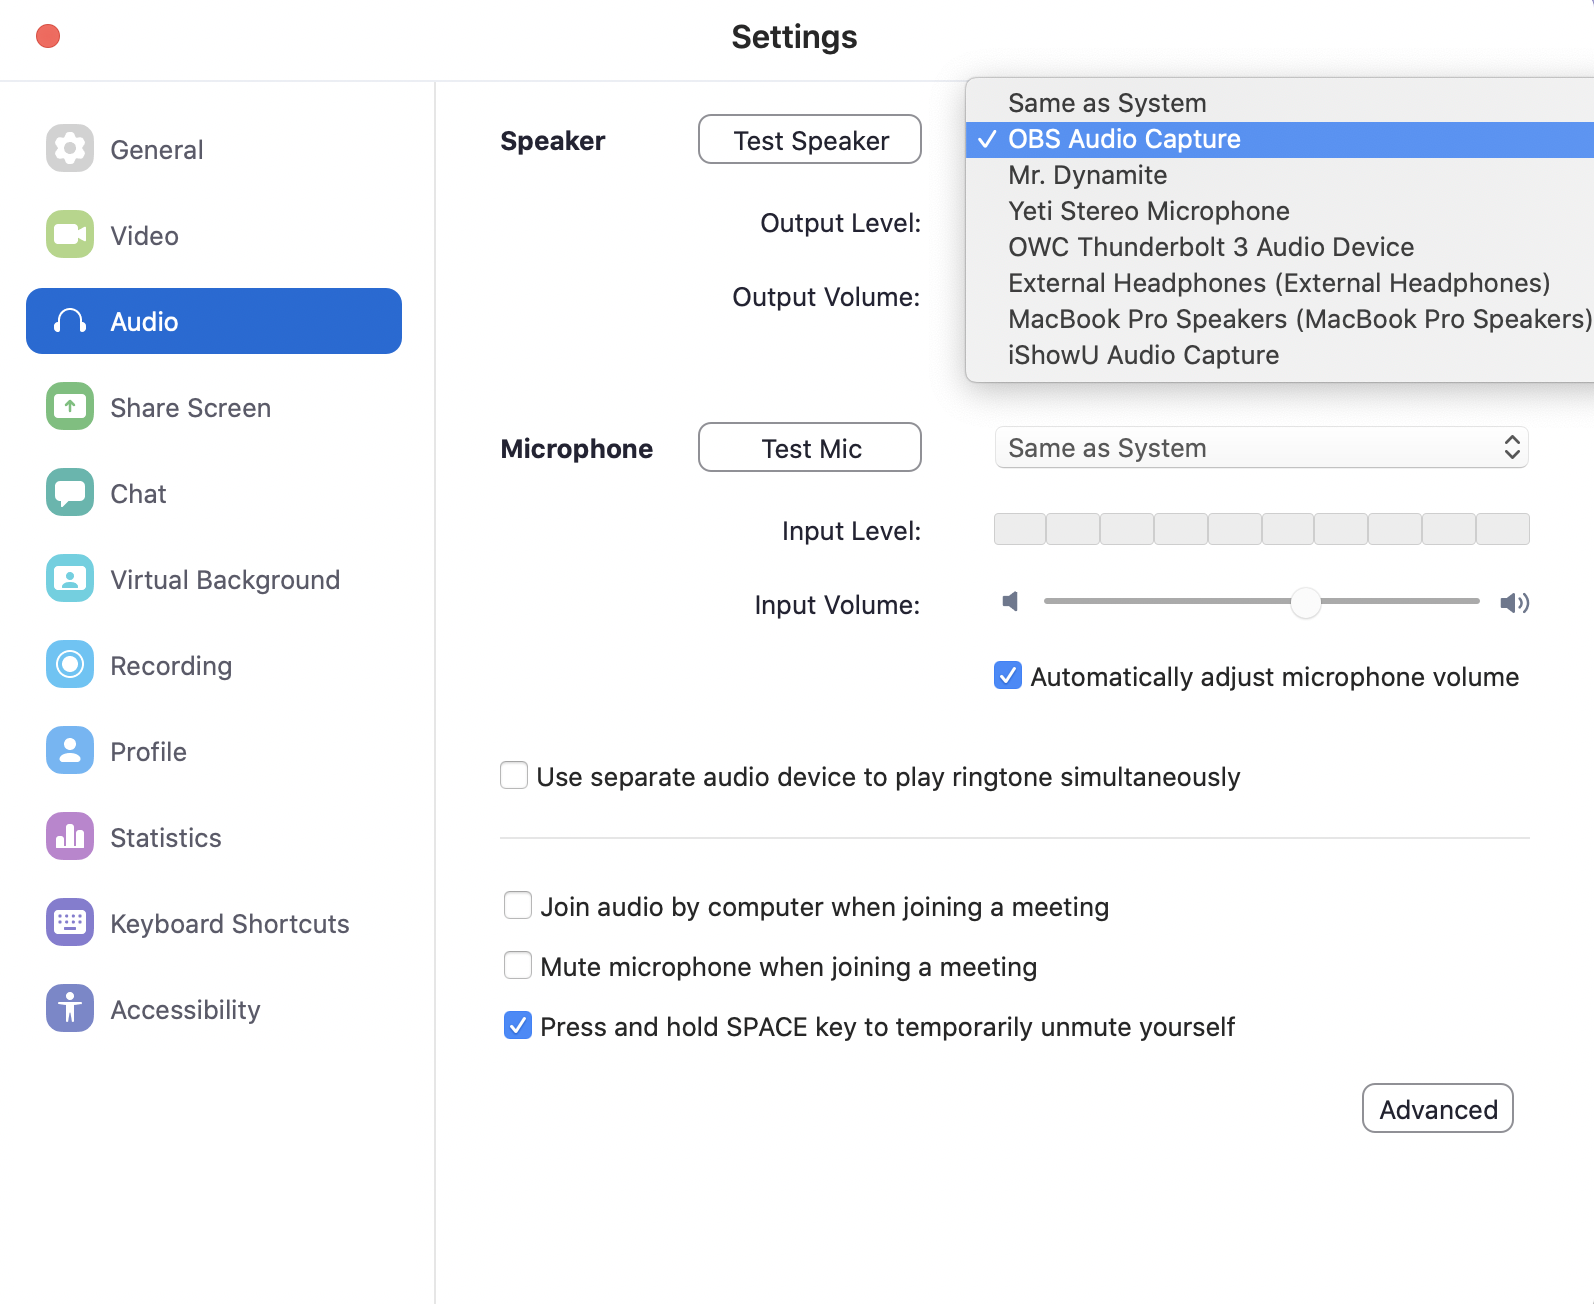1594x1304 pixels.
Task: Click the maximum input volume speaker icon
Action: pyautogui.click(x=1514, y=602)
